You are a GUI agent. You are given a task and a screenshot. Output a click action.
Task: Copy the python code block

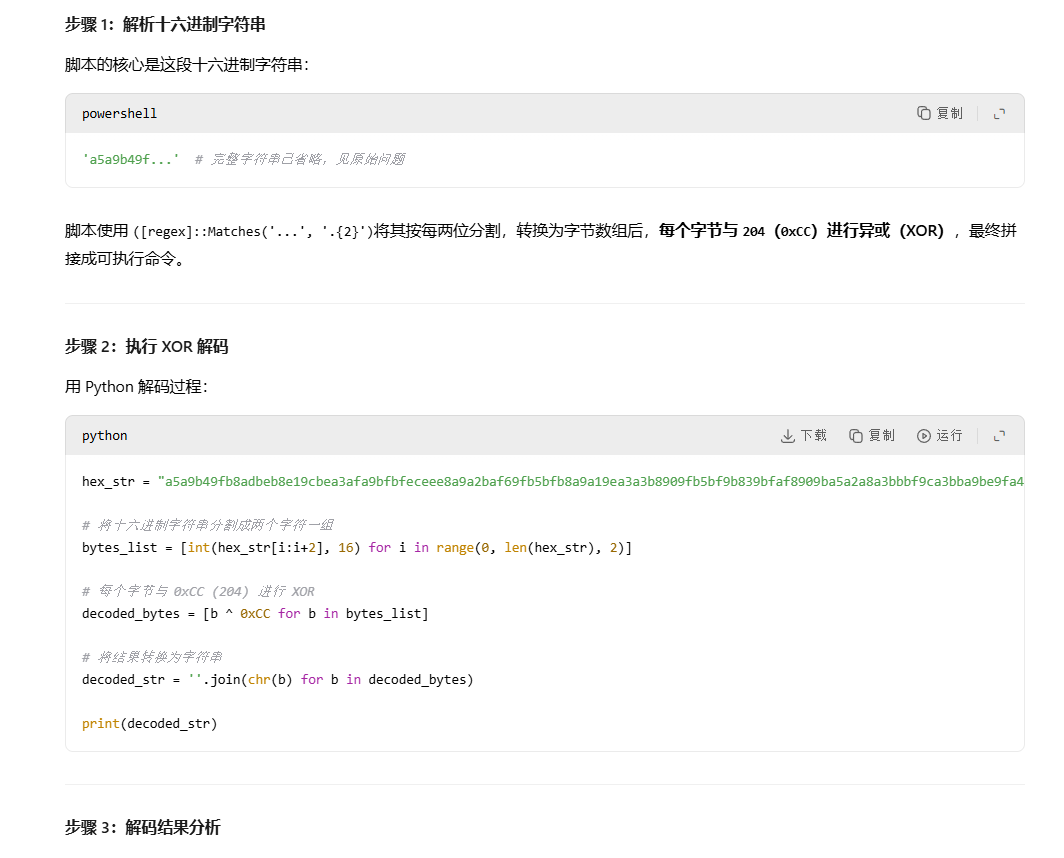coord(872,436)
